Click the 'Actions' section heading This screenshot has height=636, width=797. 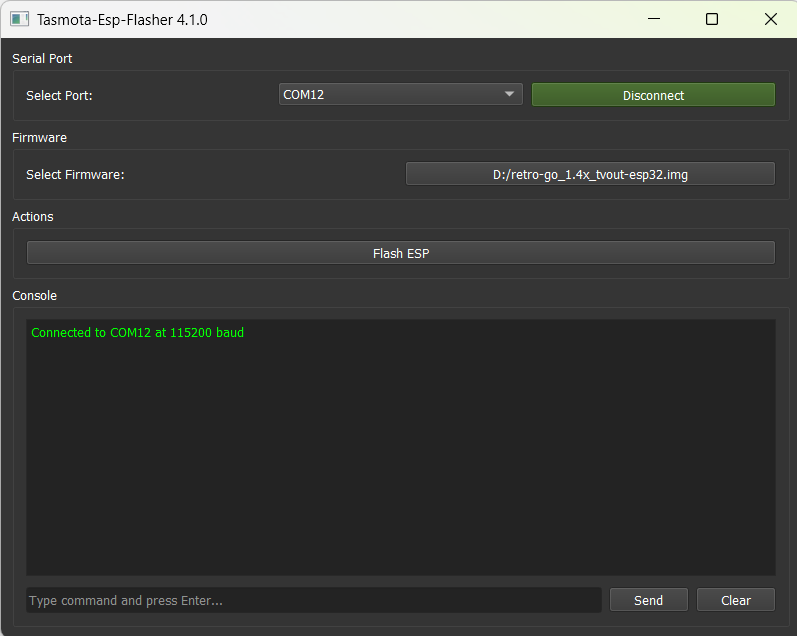pyautogui.click(x=33, y=217)
